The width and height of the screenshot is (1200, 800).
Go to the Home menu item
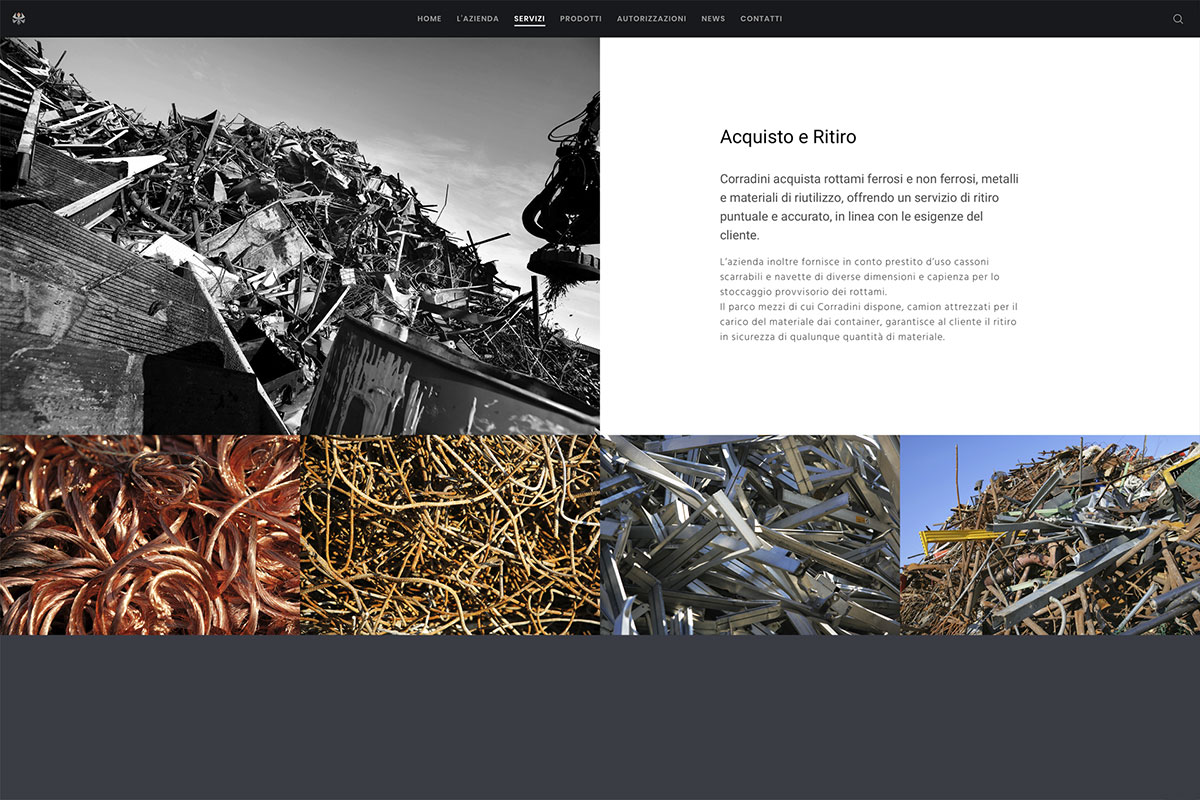(x=429, y=19)
